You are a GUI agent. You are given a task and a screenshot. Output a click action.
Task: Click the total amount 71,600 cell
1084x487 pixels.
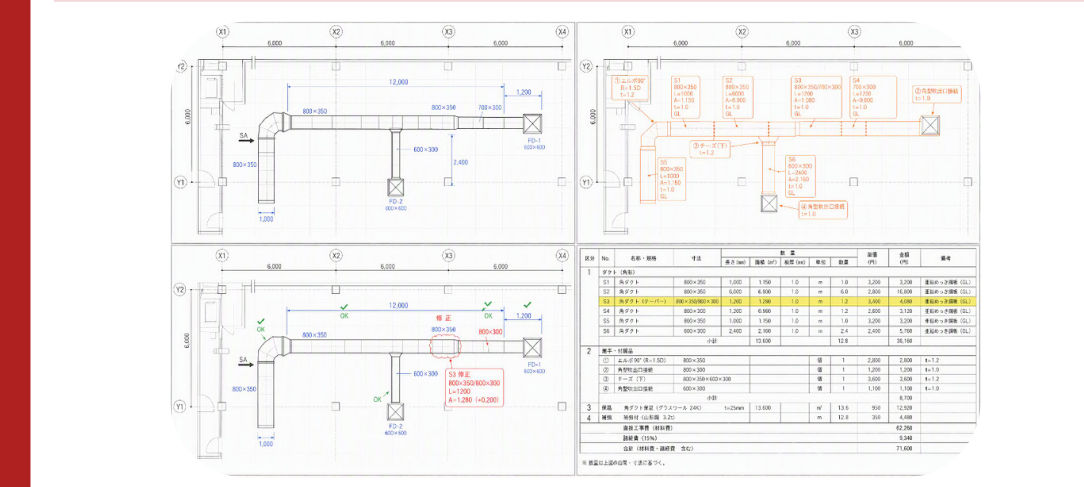pos(906,448)
